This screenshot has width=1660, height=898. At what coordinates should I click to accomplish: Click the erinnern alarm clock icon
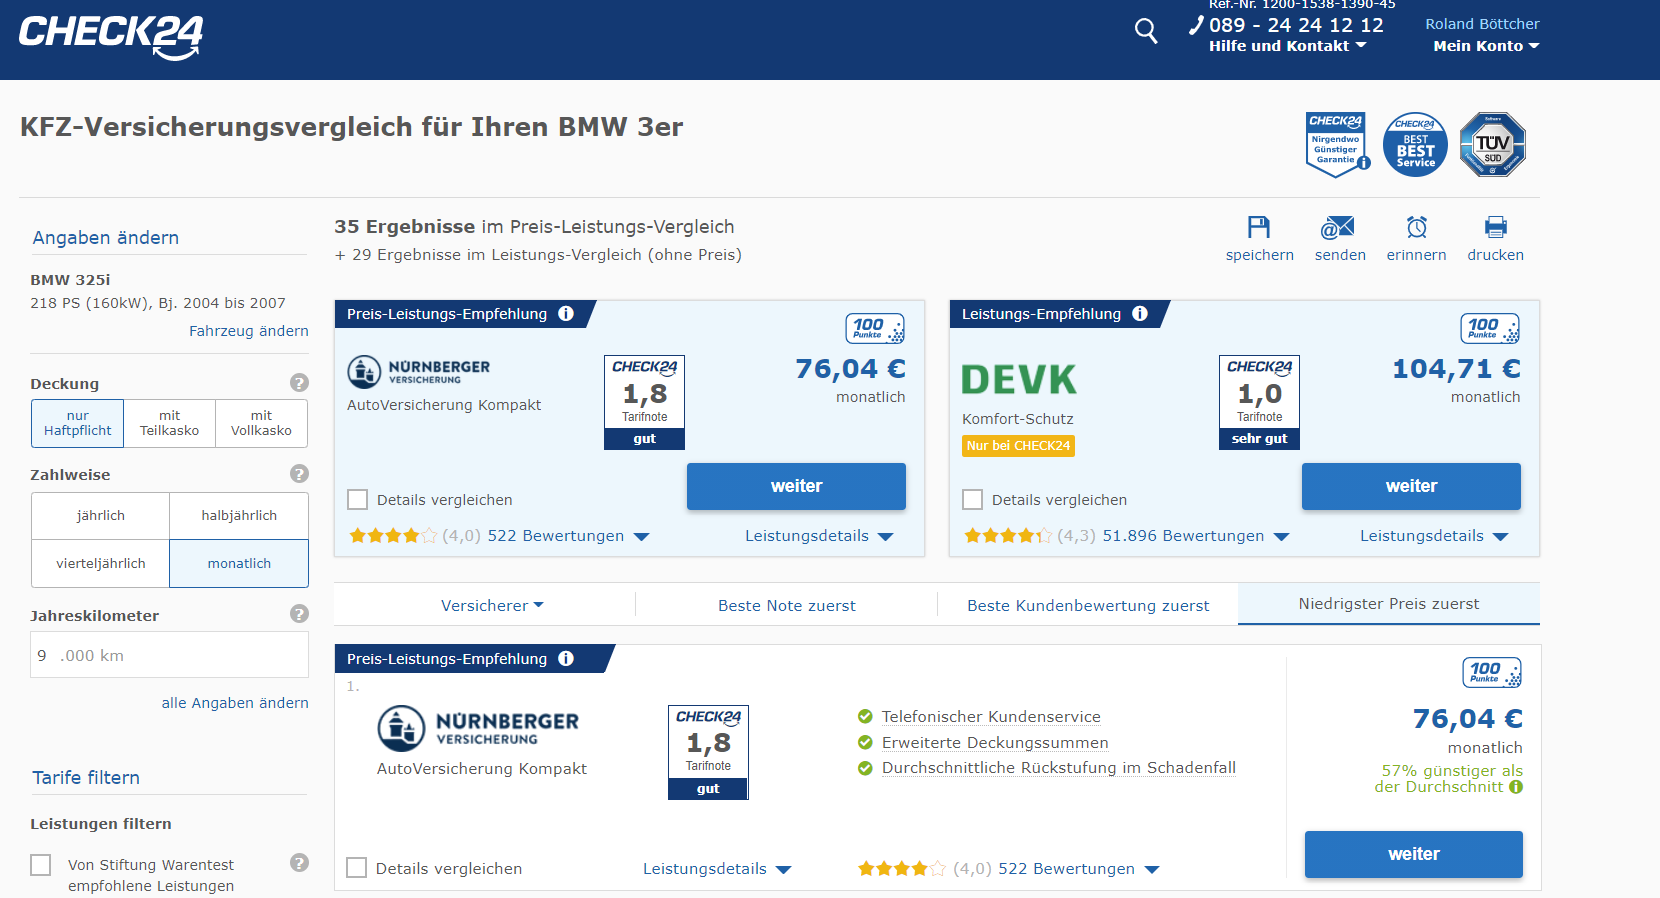1417,227
